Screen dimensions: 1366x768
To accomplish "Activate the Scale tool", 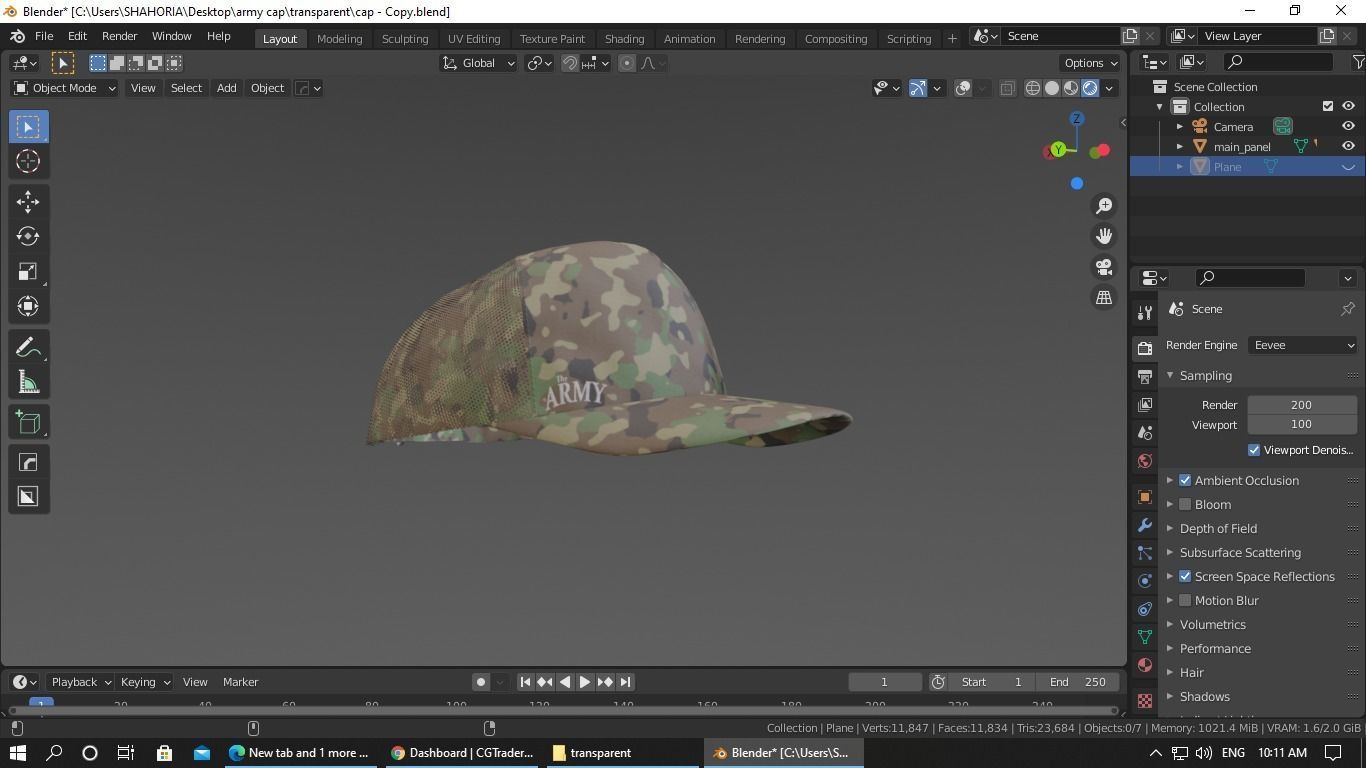I will click(x=28, y=272).
